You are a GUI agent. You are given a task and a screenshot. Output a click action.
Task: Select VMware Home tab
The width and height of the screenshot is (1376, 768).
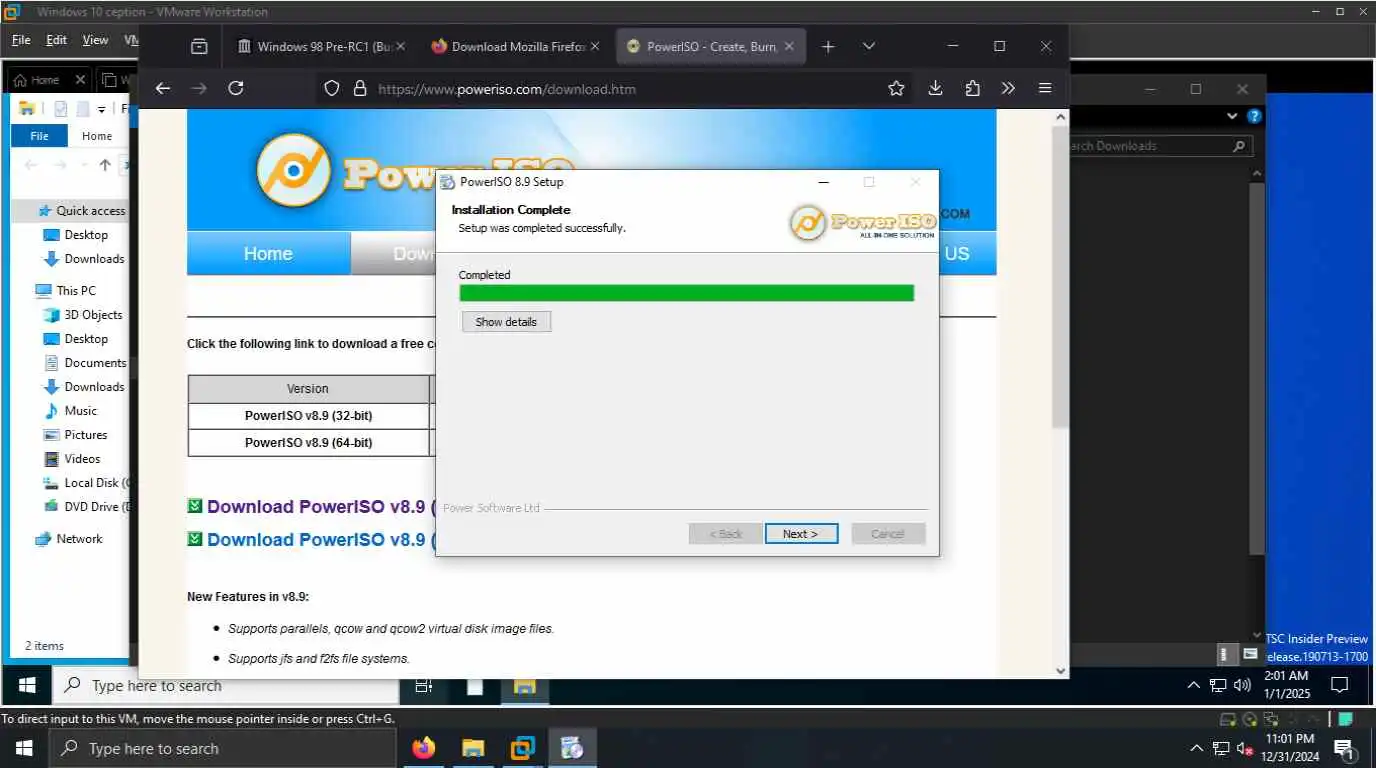pyautogui.click(x=38, y=80)
